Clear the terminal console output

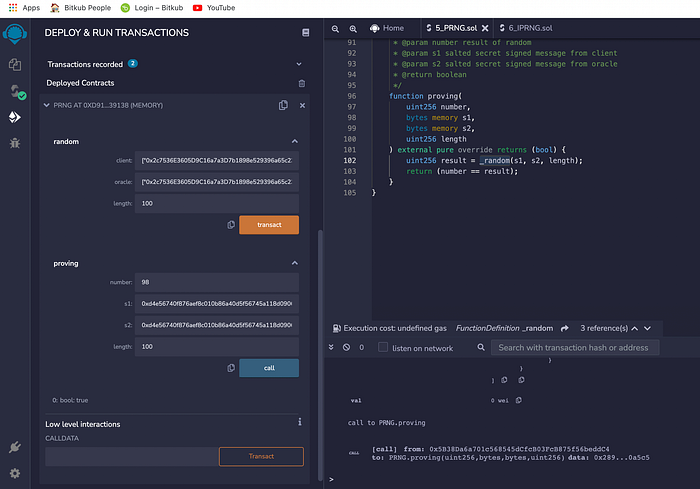(346, 347)
